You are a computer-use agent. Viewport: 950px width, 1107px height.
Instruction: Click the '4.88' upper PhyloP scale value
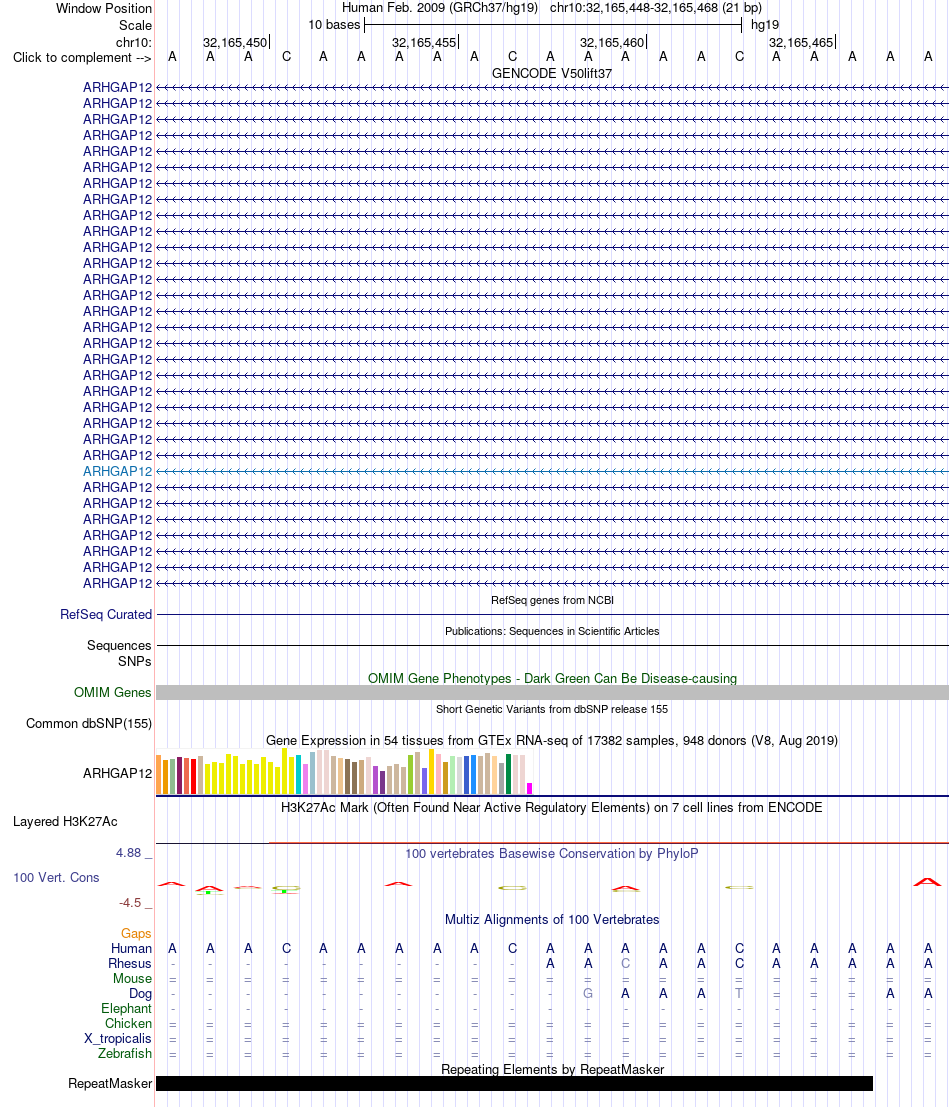click(128, 853)
